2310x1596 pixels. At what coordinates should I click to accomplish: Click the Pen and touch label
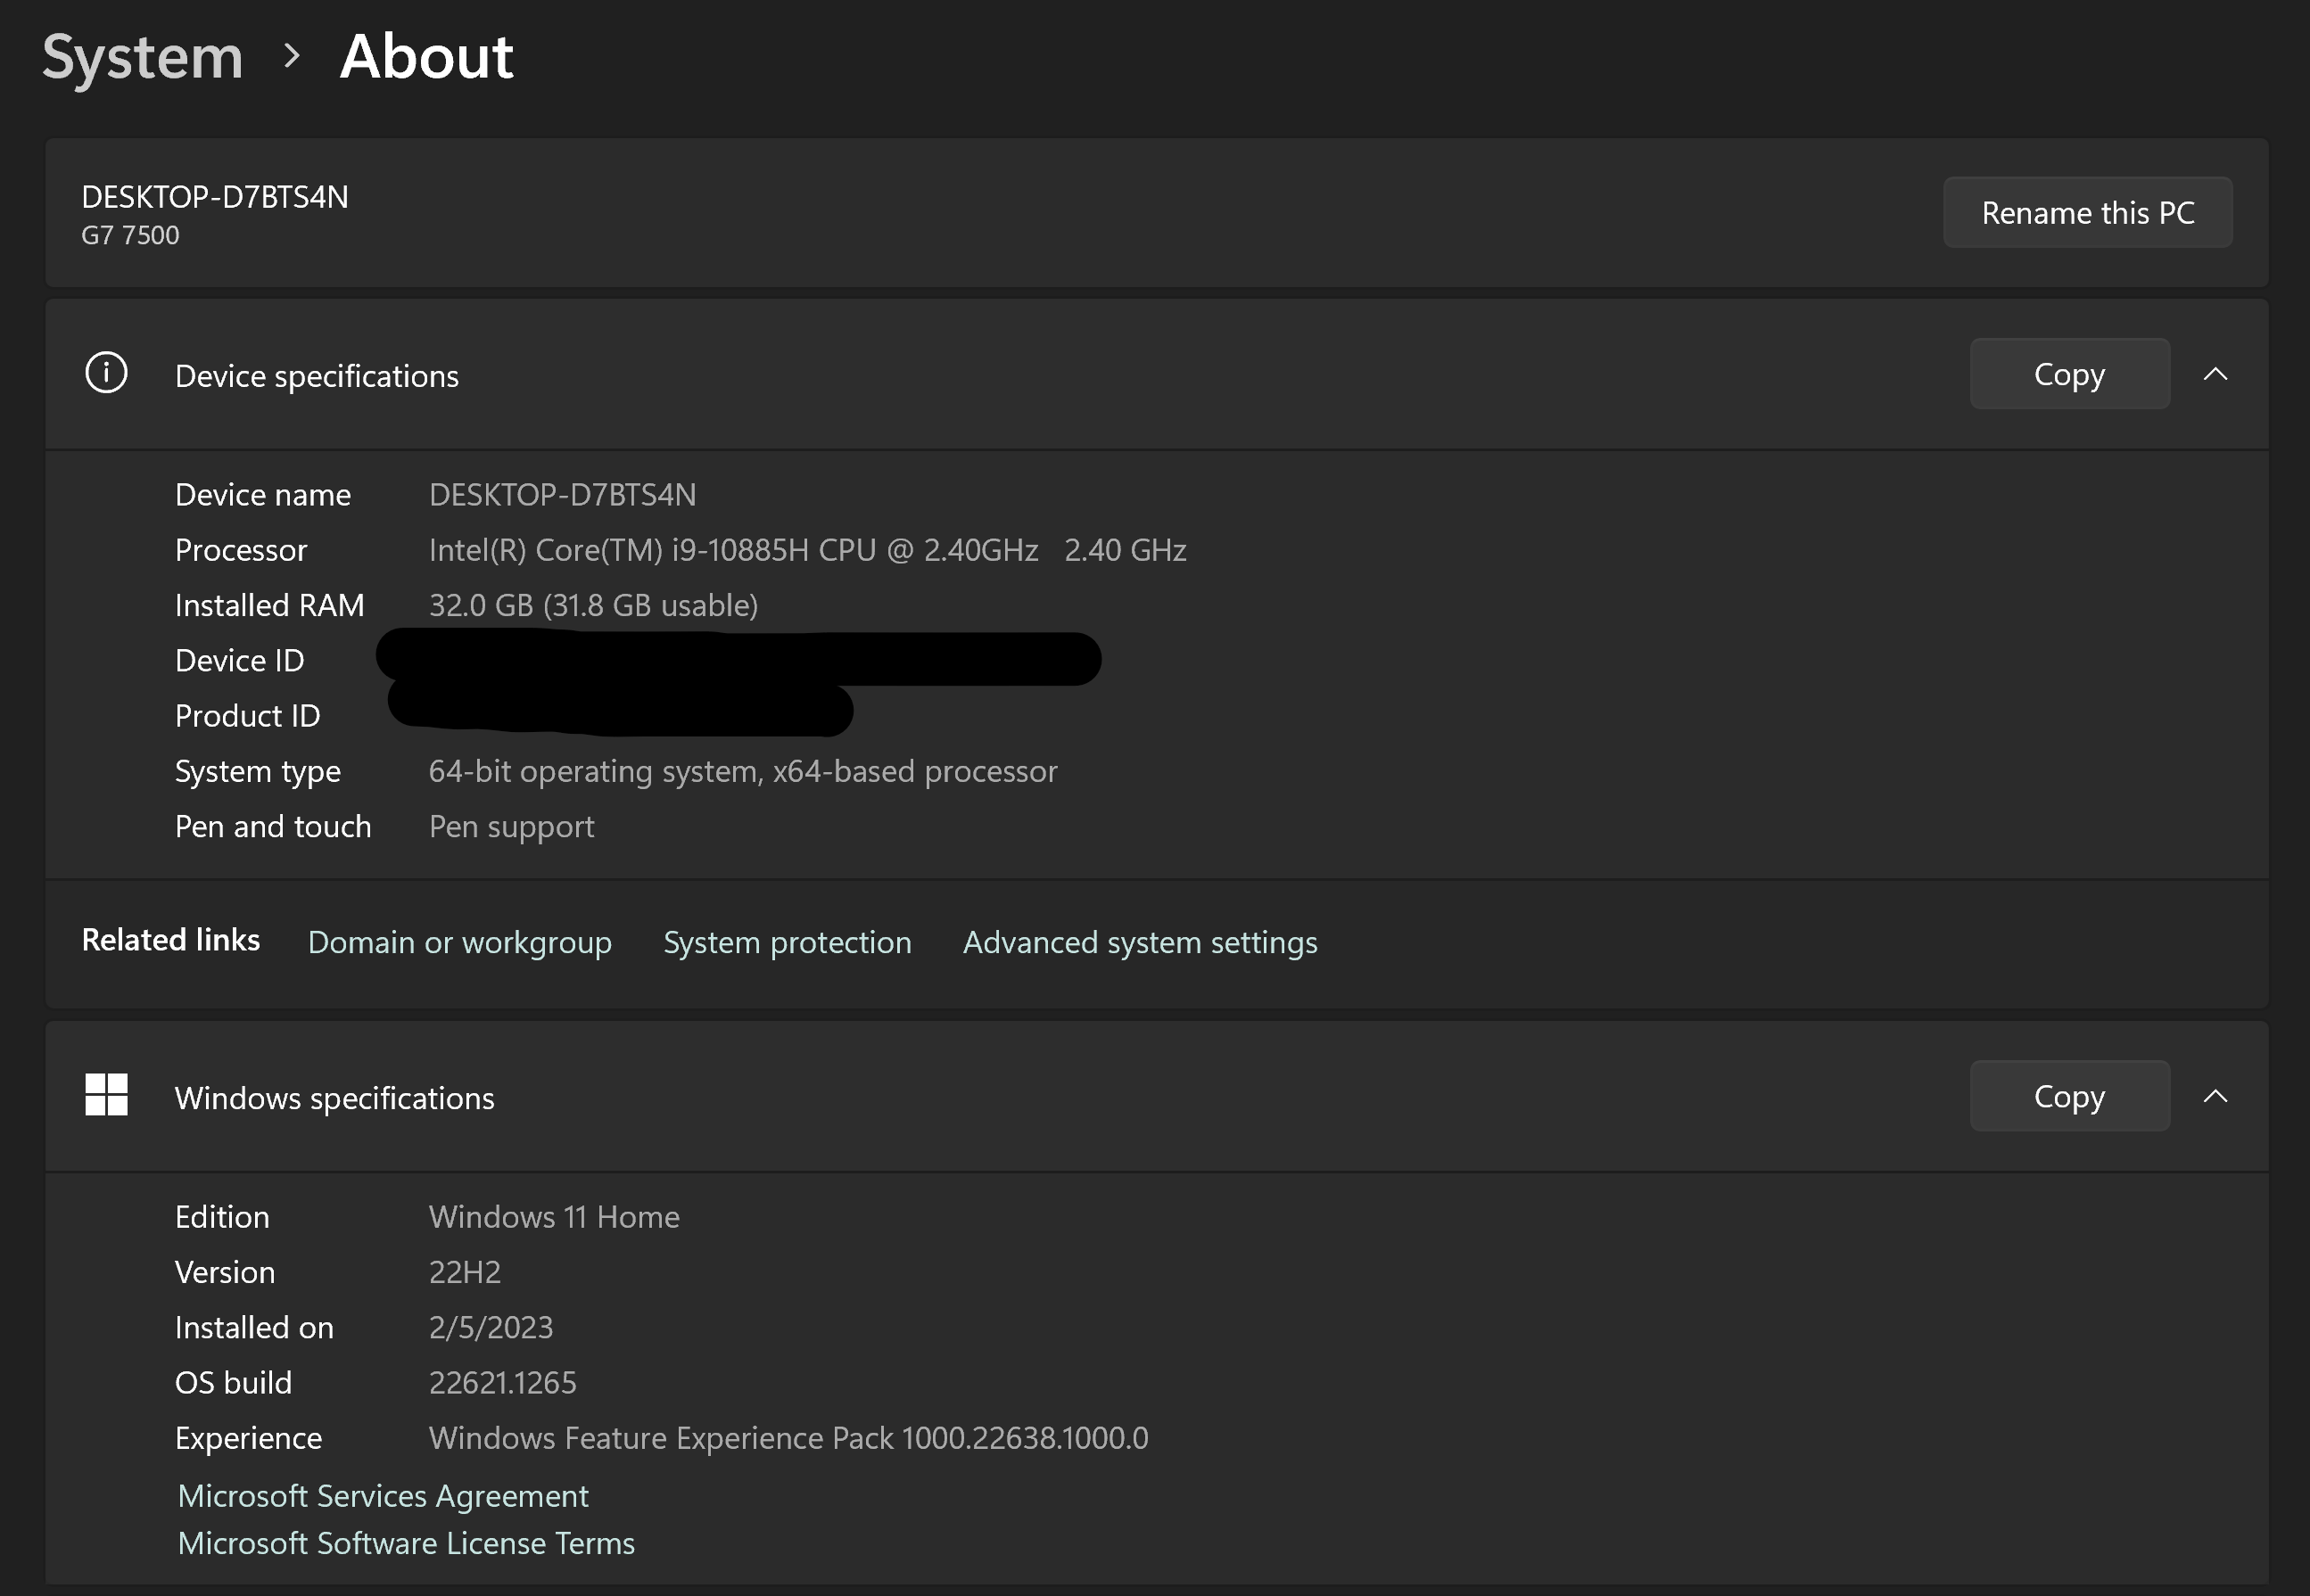coord(273,827)
